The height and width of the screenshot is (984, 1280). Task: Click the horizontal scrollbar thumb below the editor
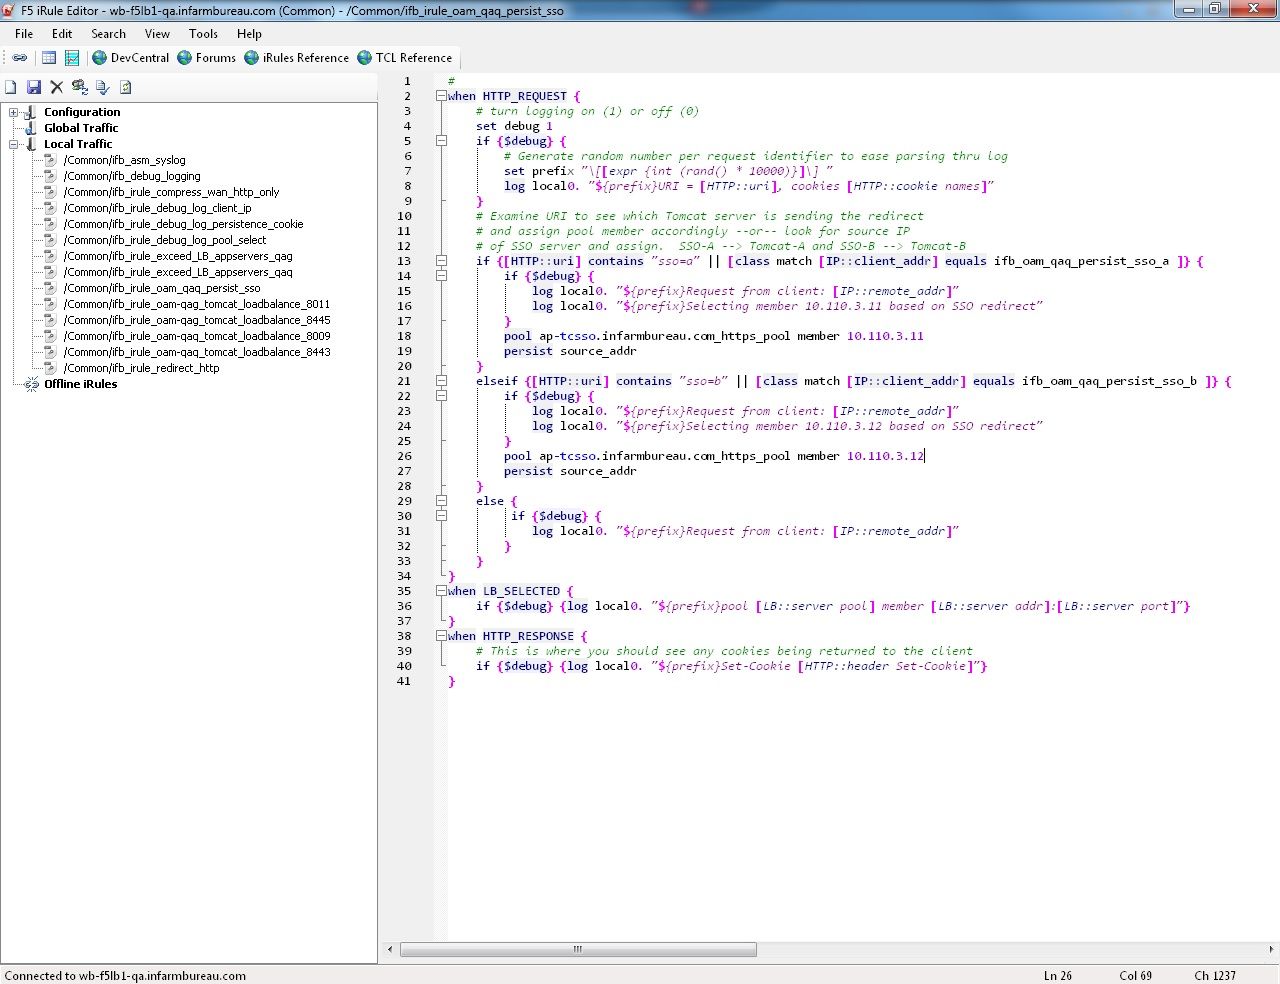point(578,950)
